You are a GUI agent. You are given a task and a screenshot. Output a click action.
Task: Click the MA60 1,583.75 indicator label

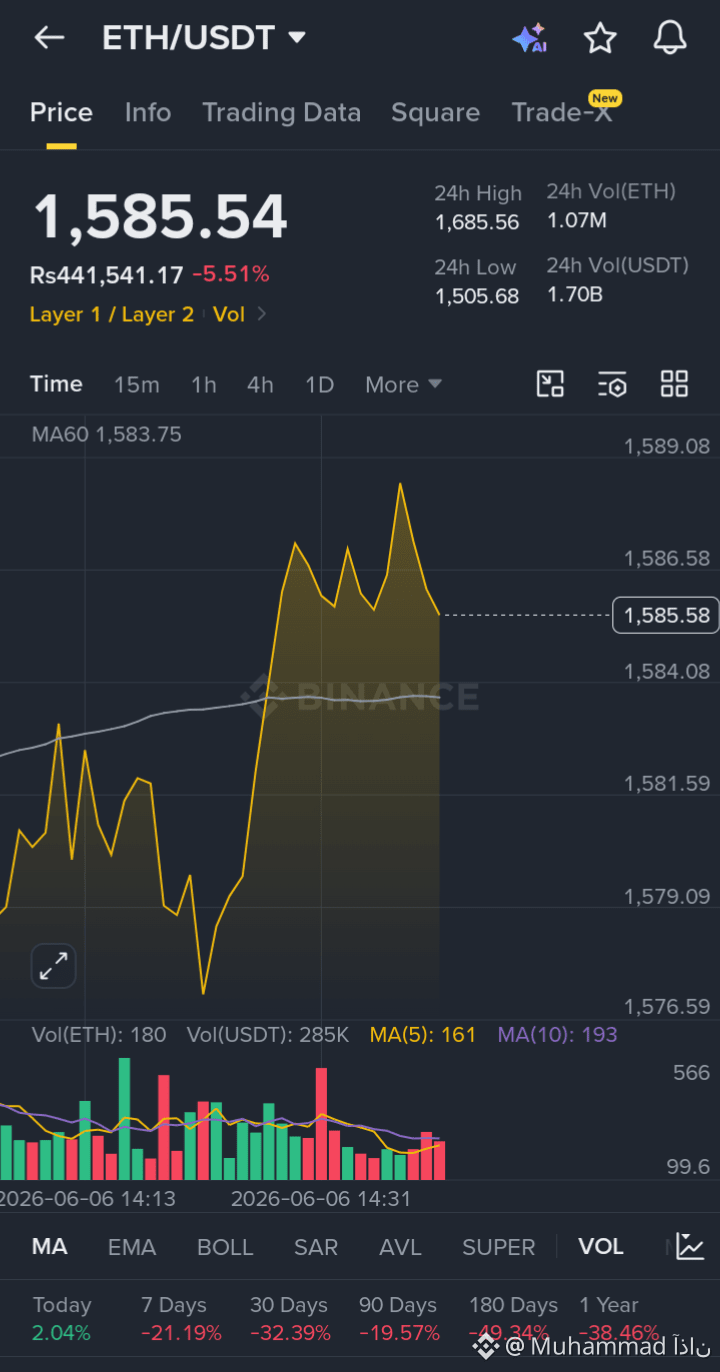pos(106,434)
